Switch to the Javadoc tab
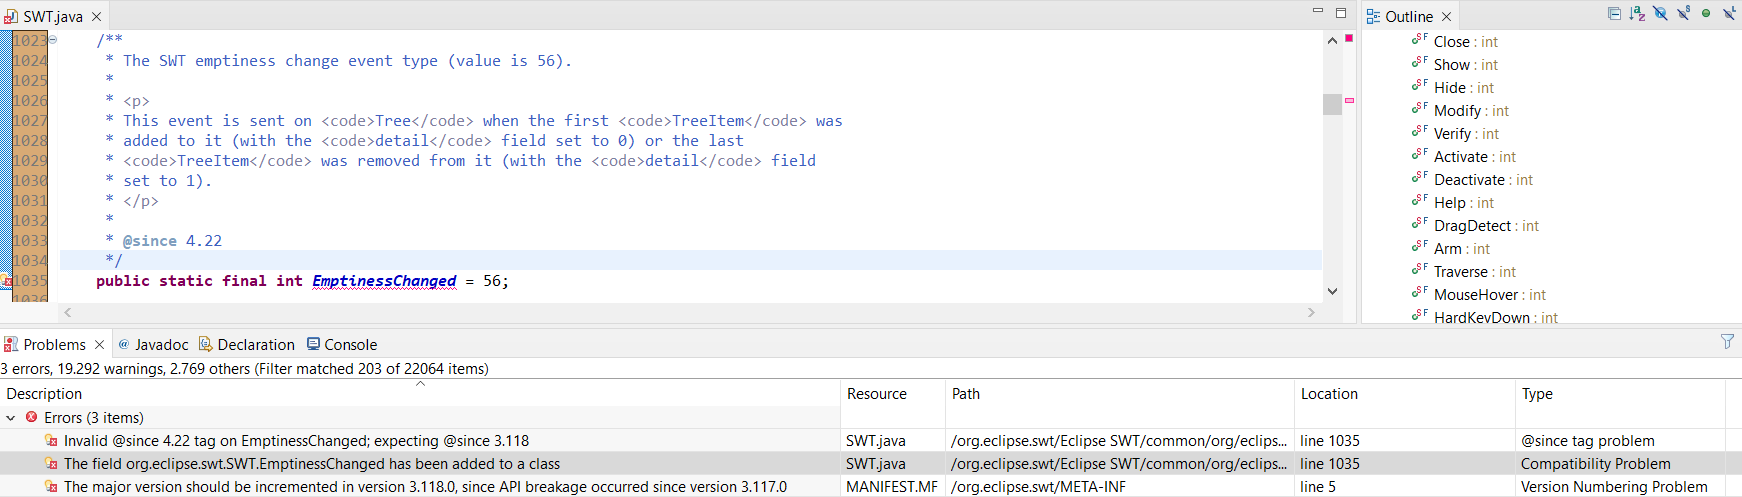This screenshot has height=497, width=1742. tap(153, 345)
